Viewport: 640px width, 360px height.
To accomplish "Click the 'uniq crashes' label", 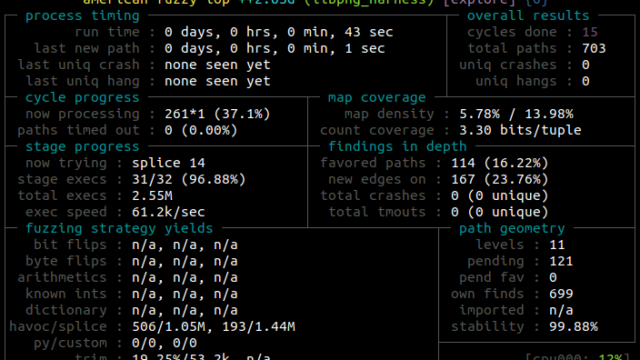I will coord(508,65).
